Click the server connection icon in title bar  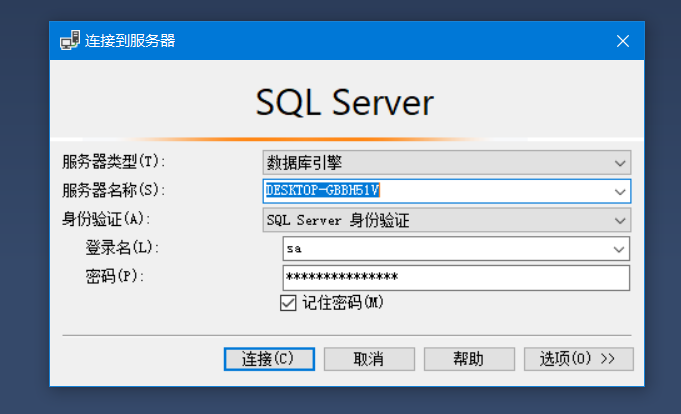coord(69,40)
